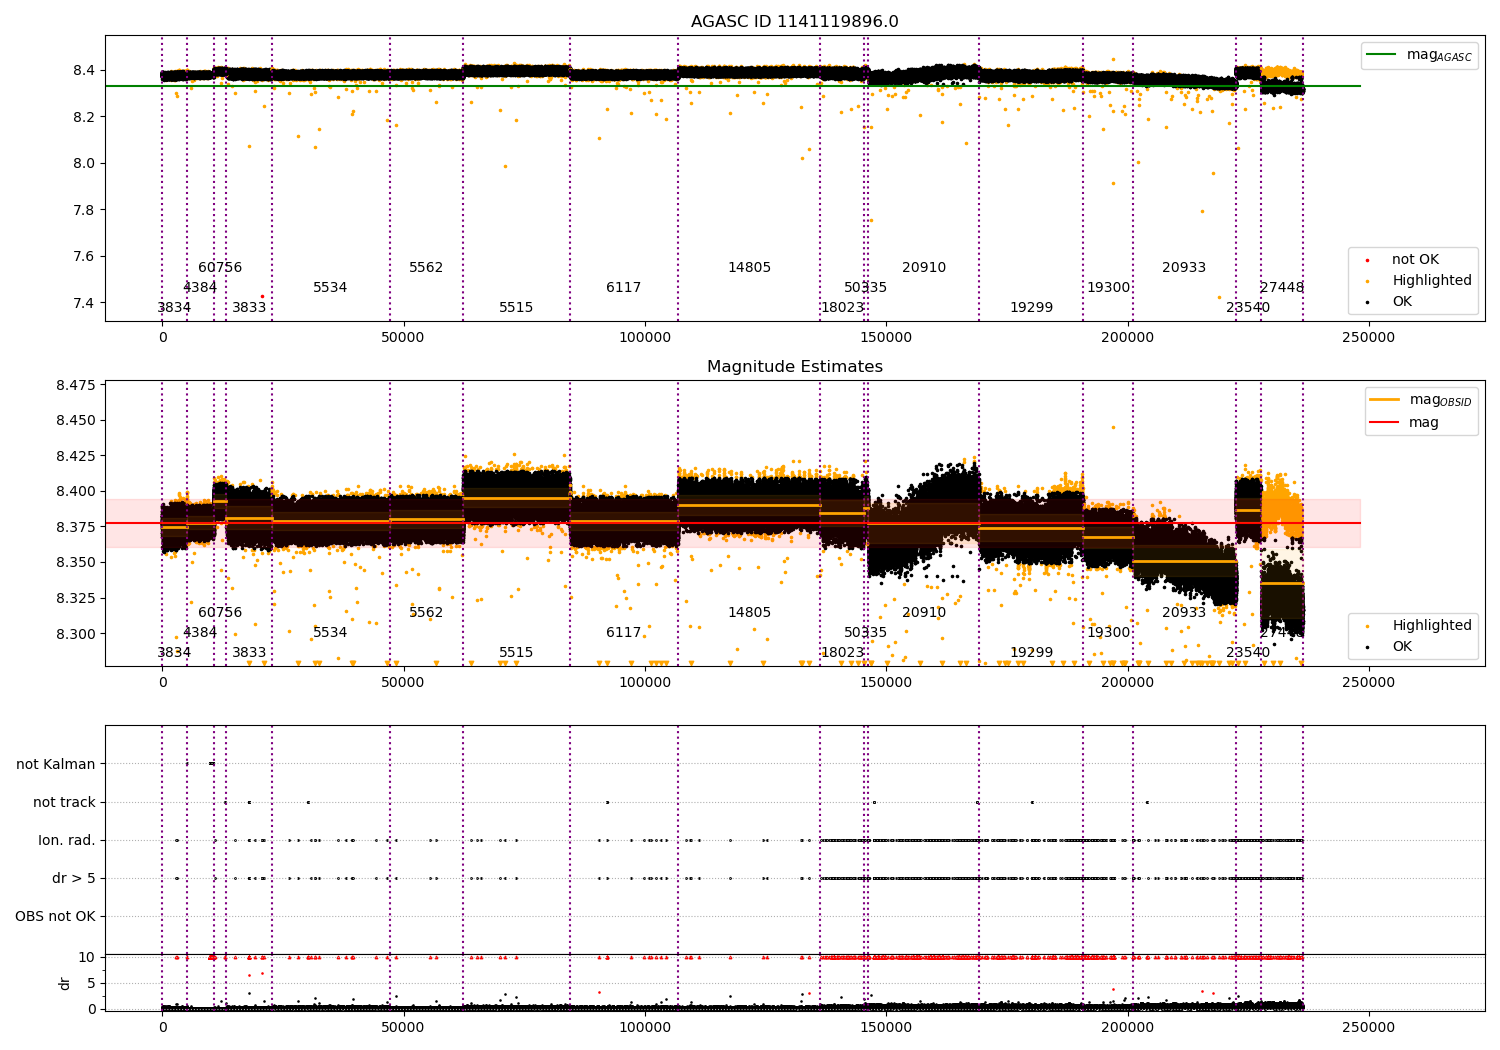Click y-axis tick '7.8' in AGASC ID plot
Viewport: 1500px width, 1050px height.
coord(84,210)
